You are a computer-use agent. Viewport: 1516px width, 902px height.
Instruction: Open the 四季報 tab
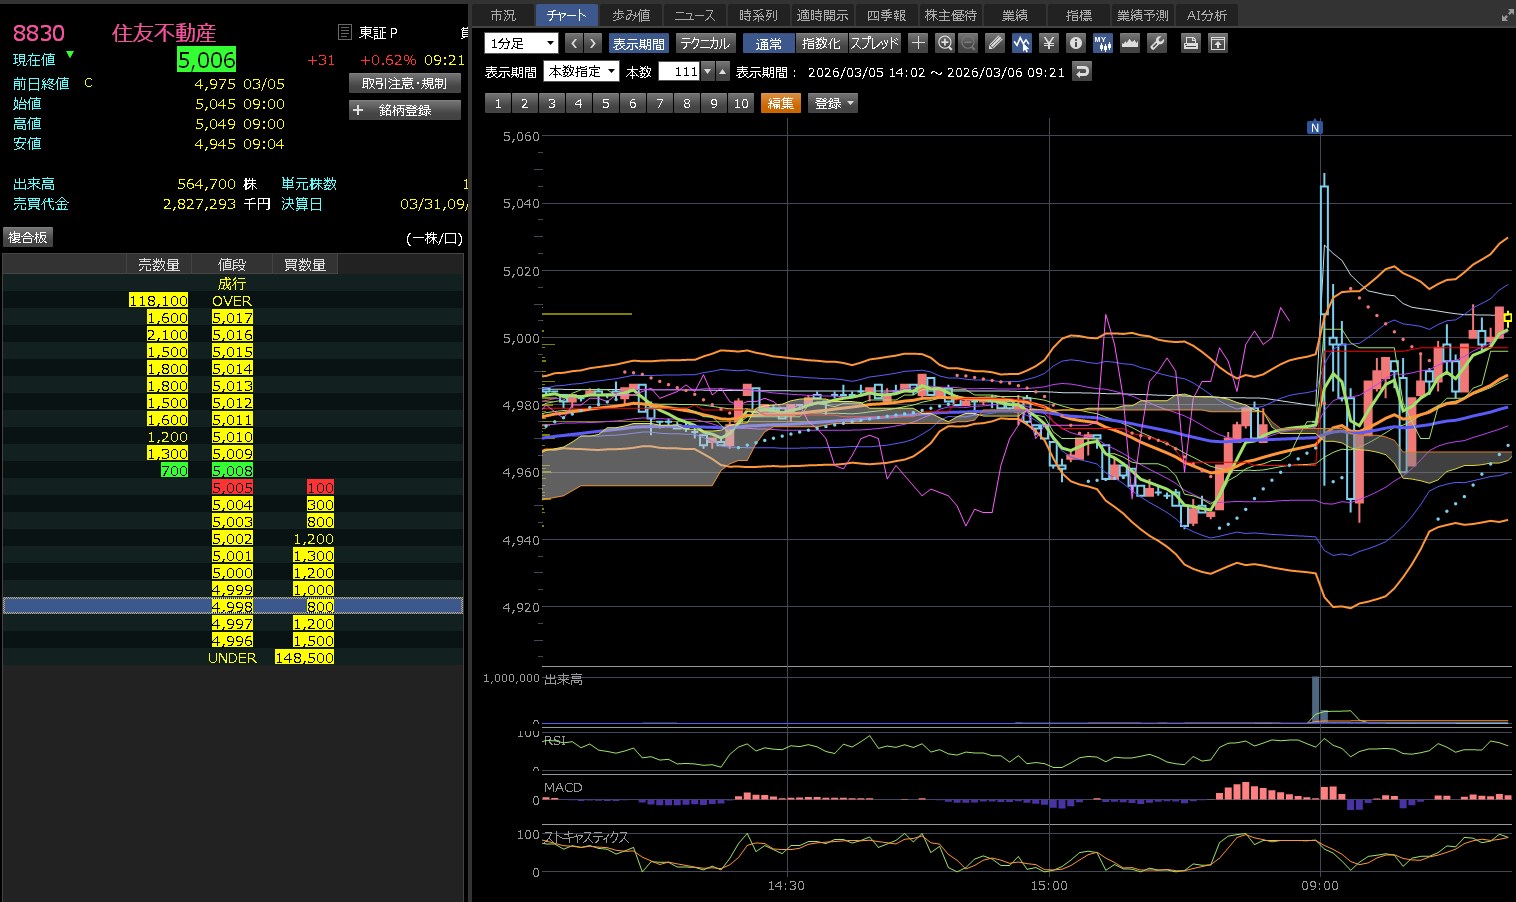click(x=886, y=15)
